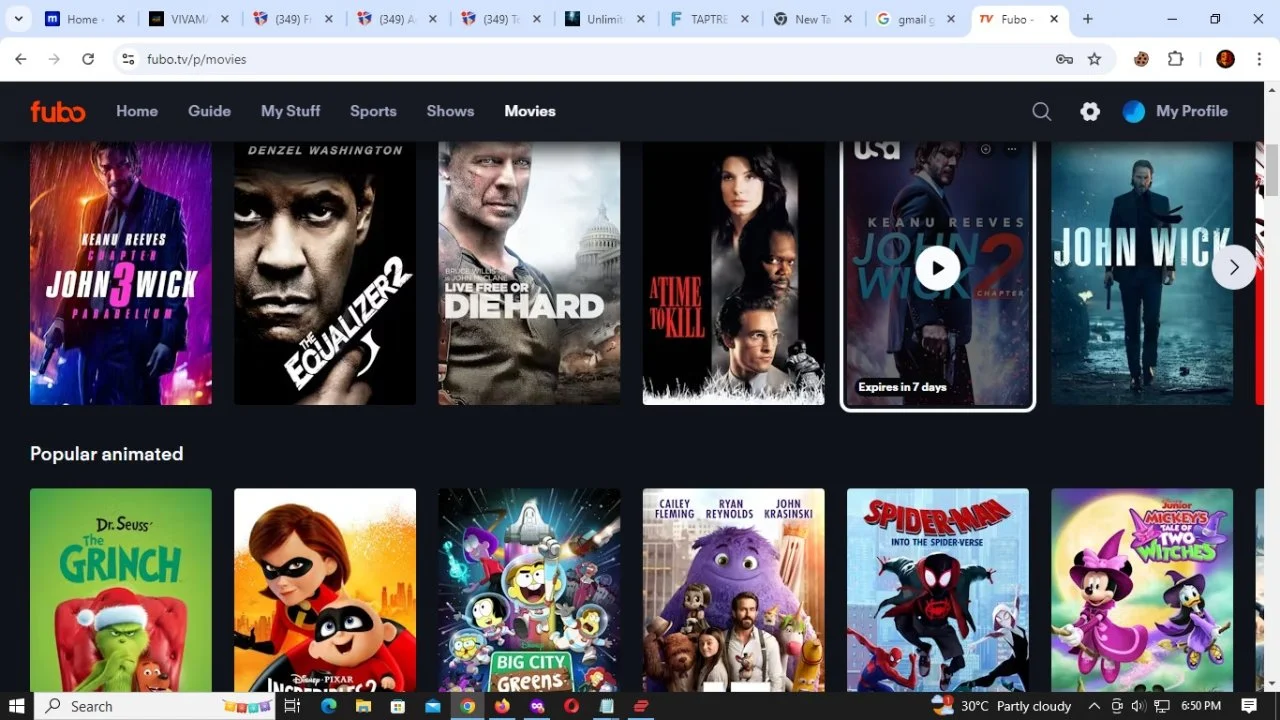Image resolution: width=1280 pixels, height=720 pixels.
Task: Open Task View in taskbar
Action: [292, 706]
